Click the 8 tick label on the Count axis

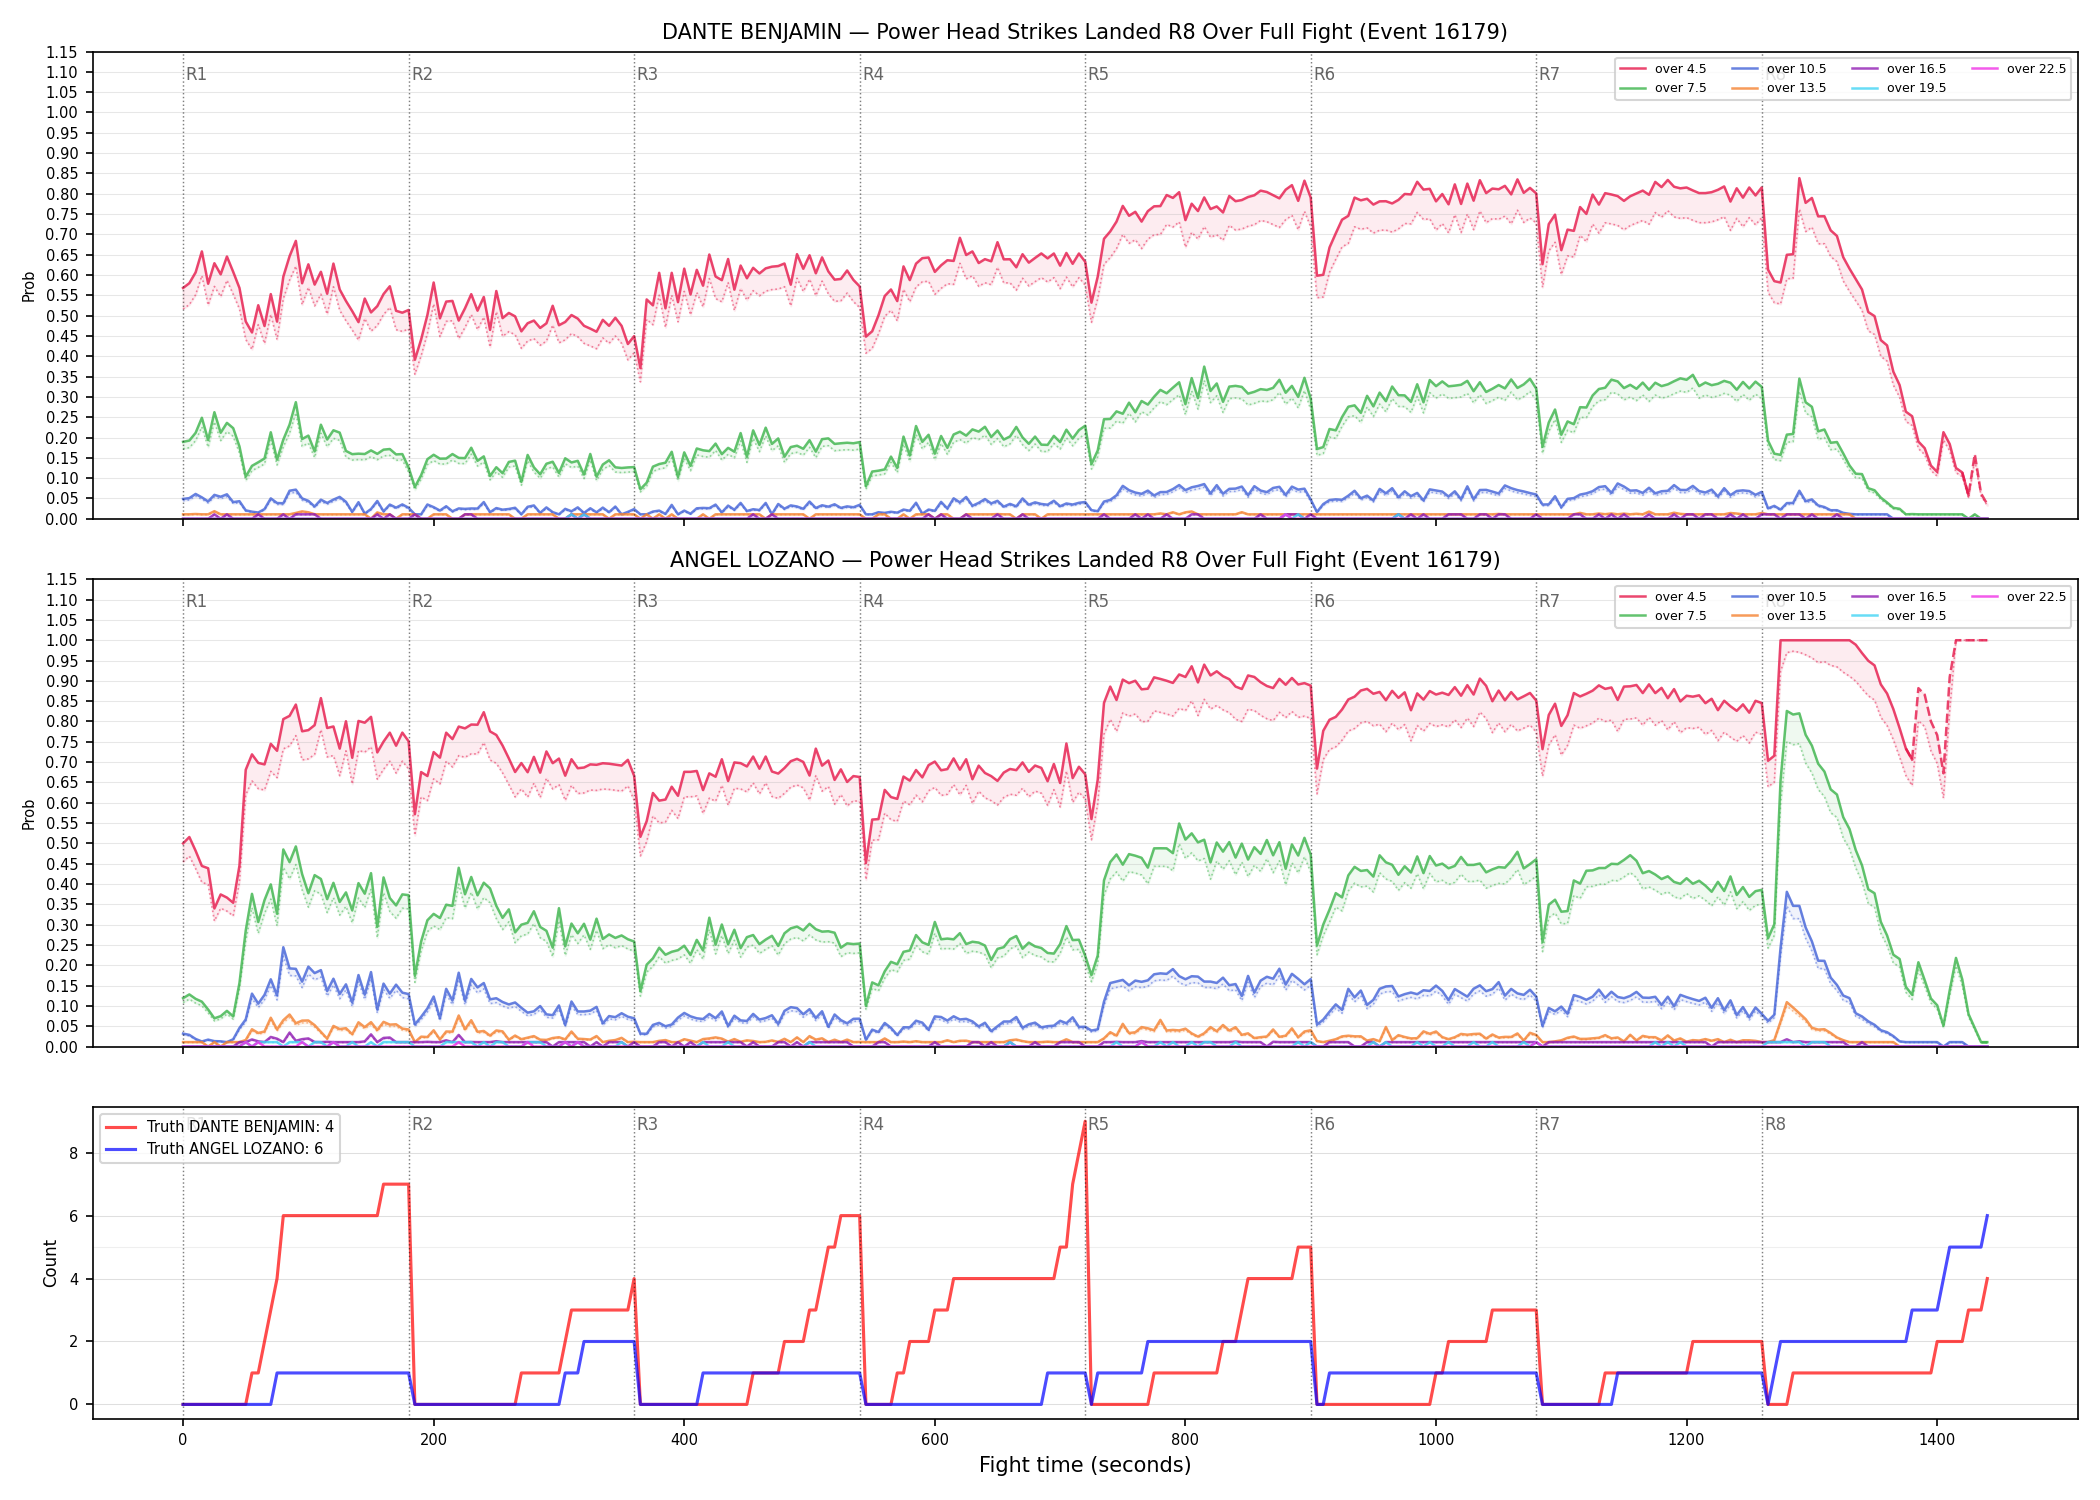point(73,1153)
